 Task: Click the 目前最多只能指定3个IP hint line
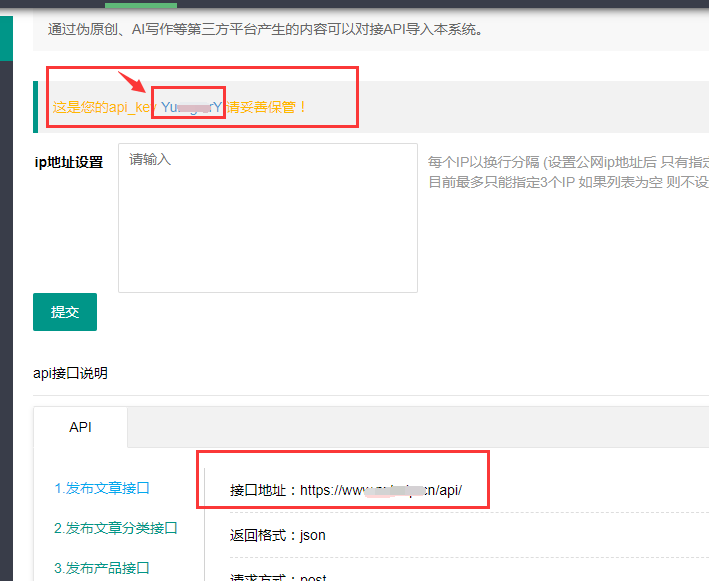point(567,182)
